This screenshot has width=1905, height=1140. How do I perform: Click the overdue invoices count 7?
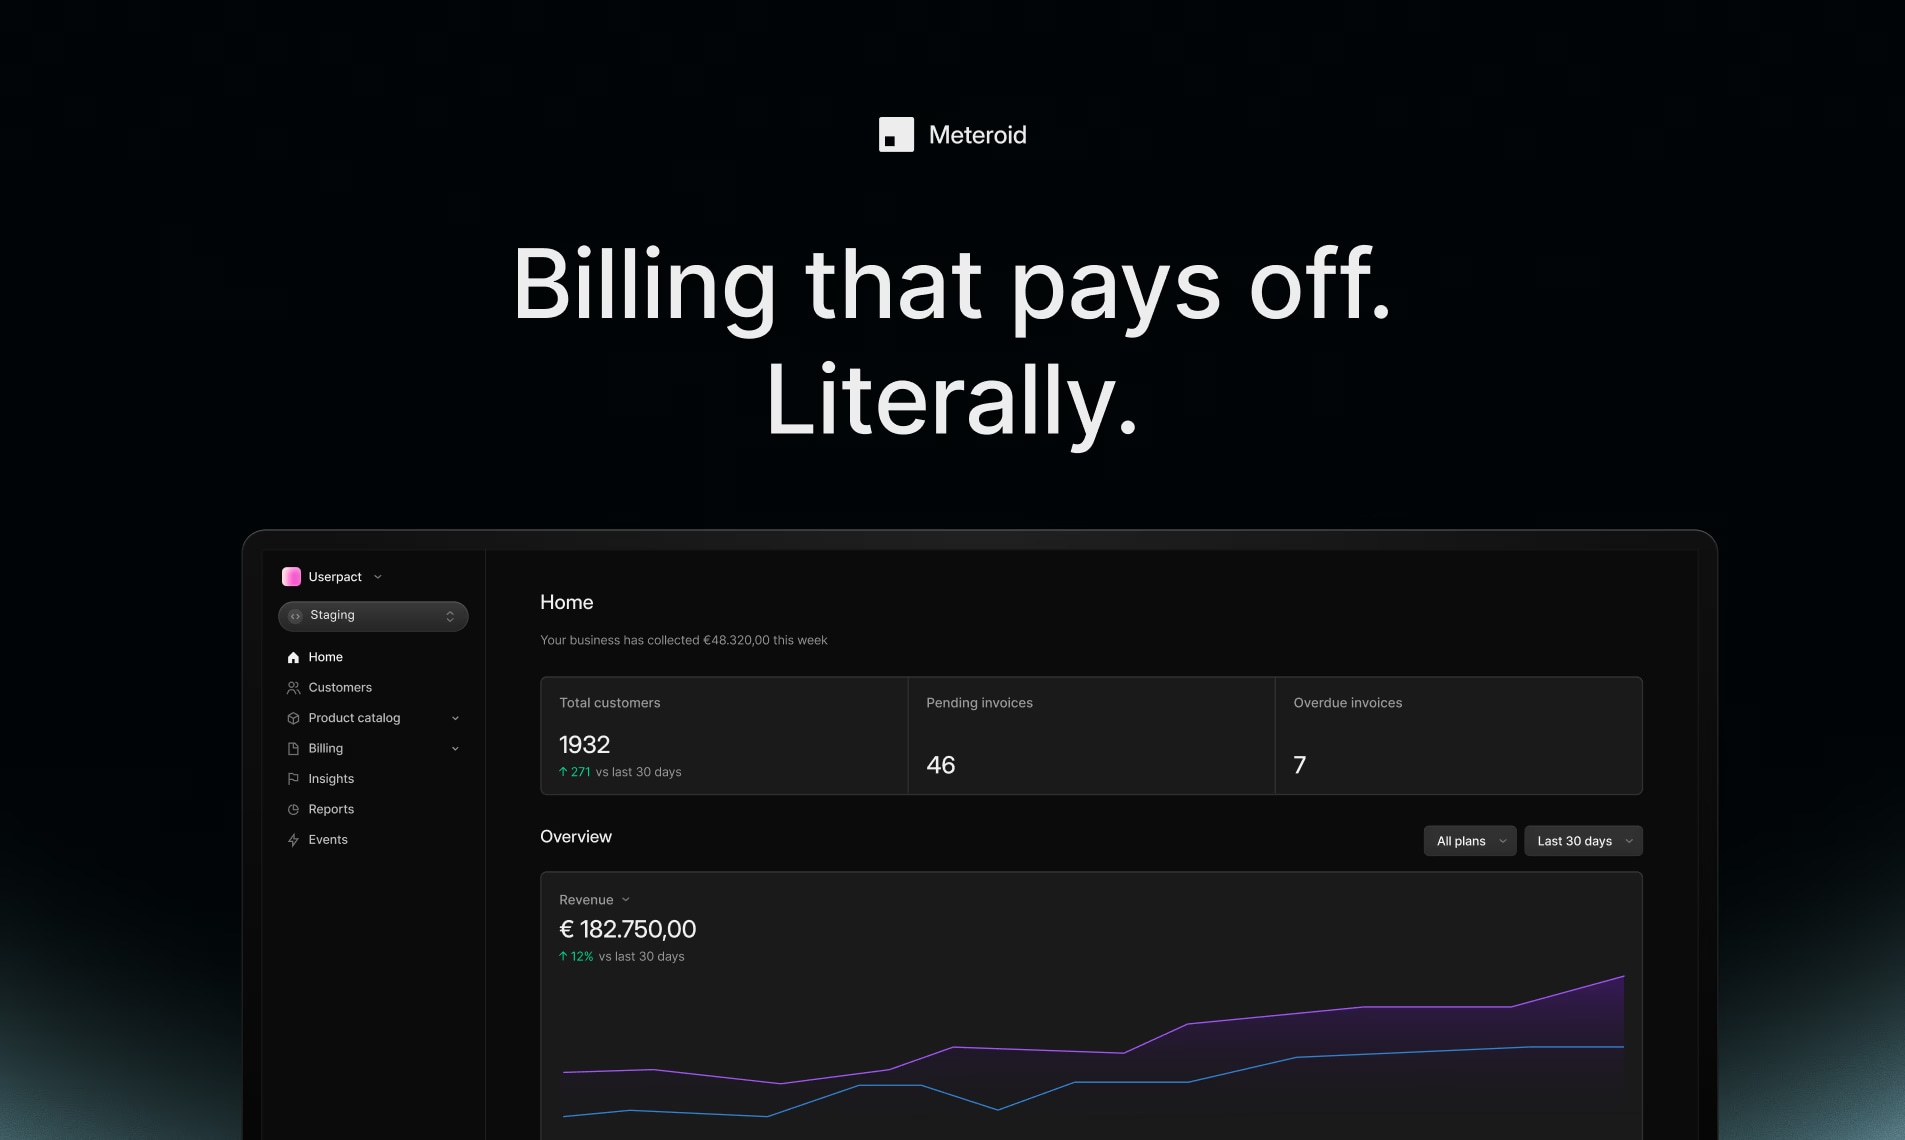click(x=1300, y=765)
